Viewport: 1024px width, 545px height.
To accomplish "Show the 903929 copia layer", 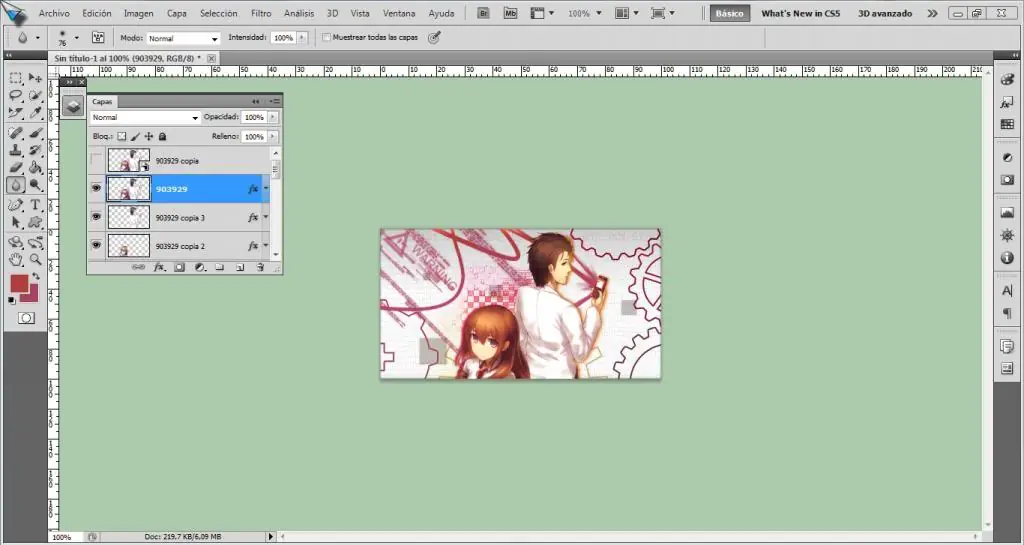I will (x=97, y=160).
